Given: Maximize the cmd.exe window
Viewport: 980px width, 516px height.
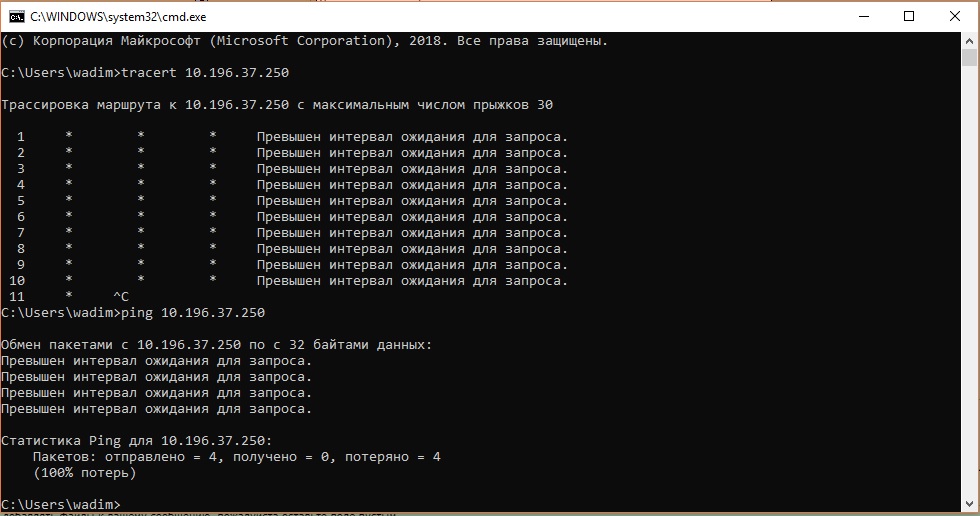Looking at the screenshot, I should pos(909,16).
